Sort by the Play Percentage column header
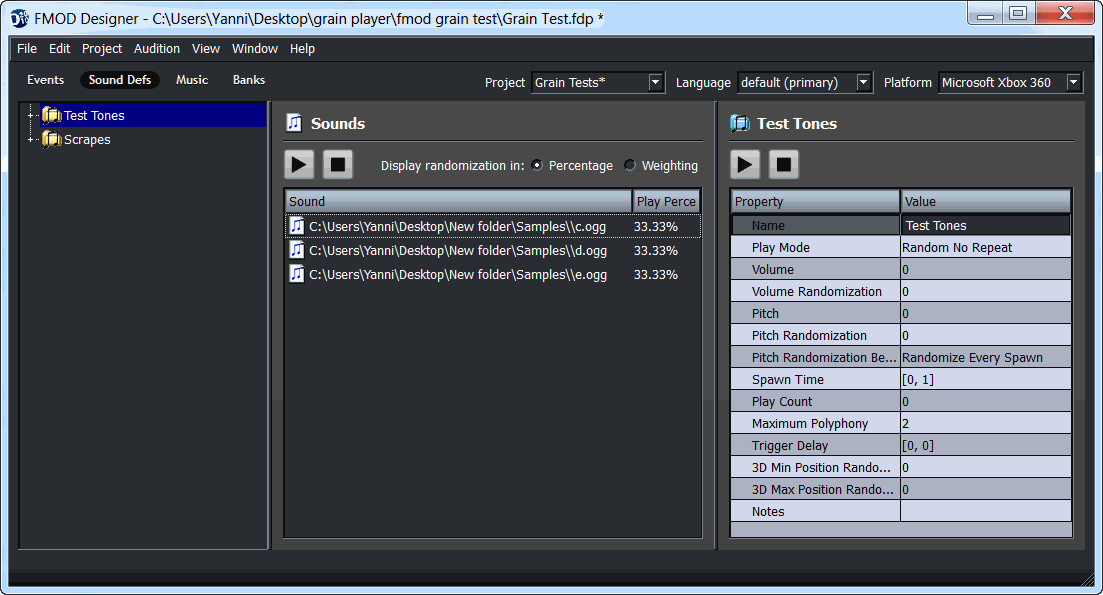Viewport: 1103px width, 595px height. [x=666, y=201]
